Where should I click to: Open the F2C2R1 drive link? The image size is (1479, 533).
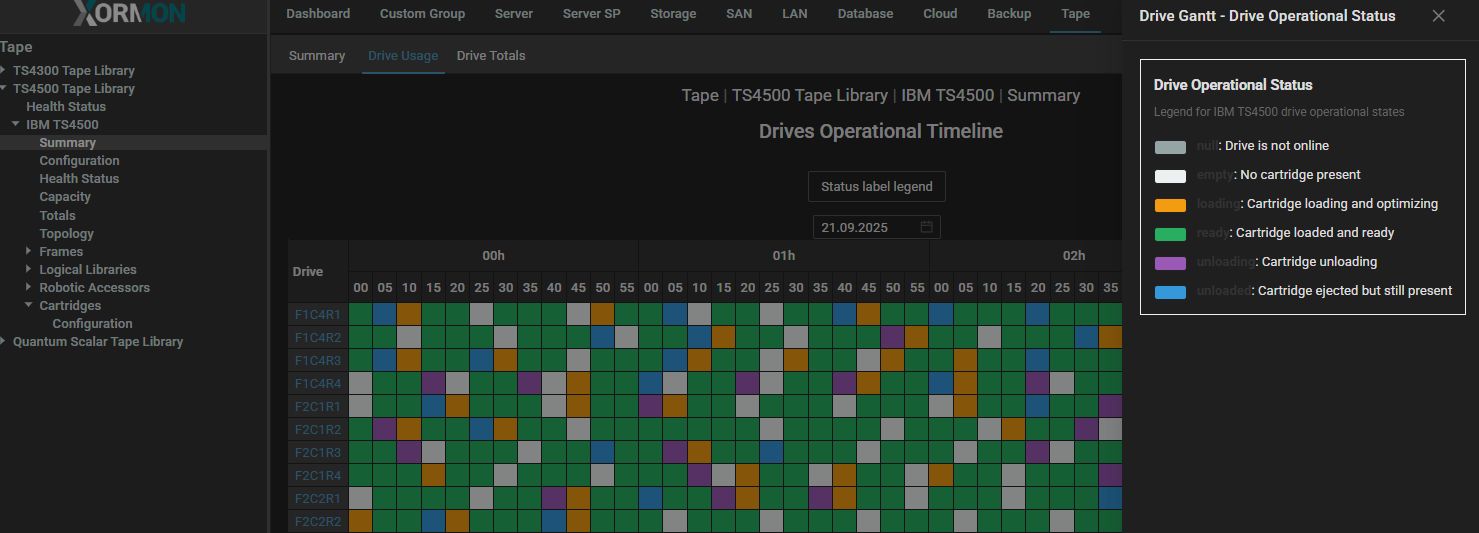318,498
